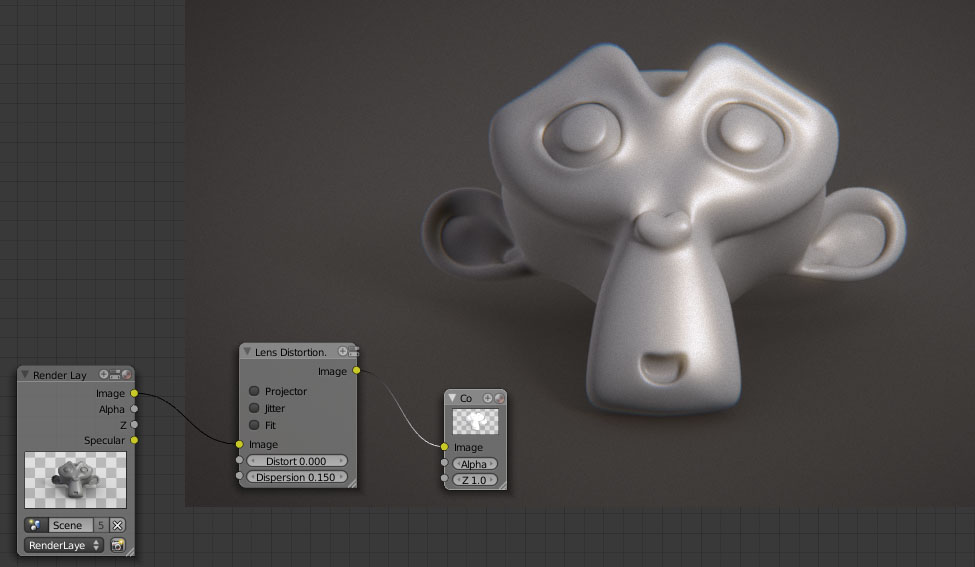
Task: Toggle hidden sockets with Lens Distortion plus icon
Action: (343, 352)
